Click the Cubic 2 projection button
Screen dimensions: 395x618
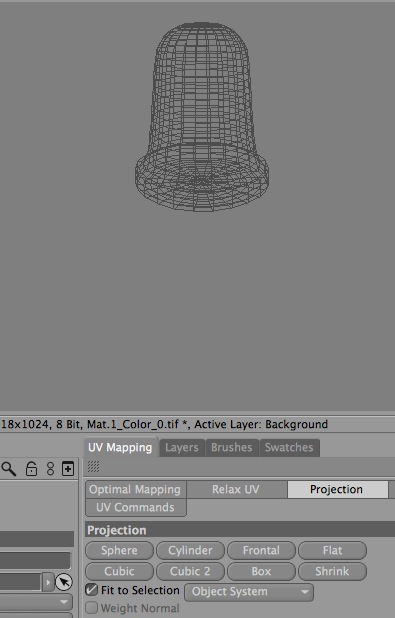coord(190,571)
